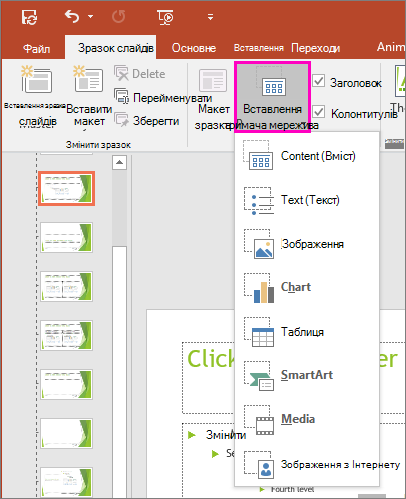
Task: Switch to the Основне tab
Action: click(194, 48)
